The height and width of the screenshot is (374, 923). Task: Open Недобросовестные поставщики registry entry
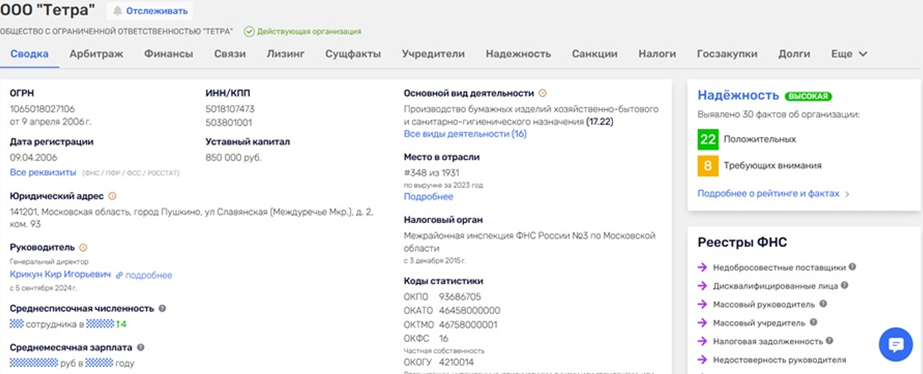pos(779,267)
